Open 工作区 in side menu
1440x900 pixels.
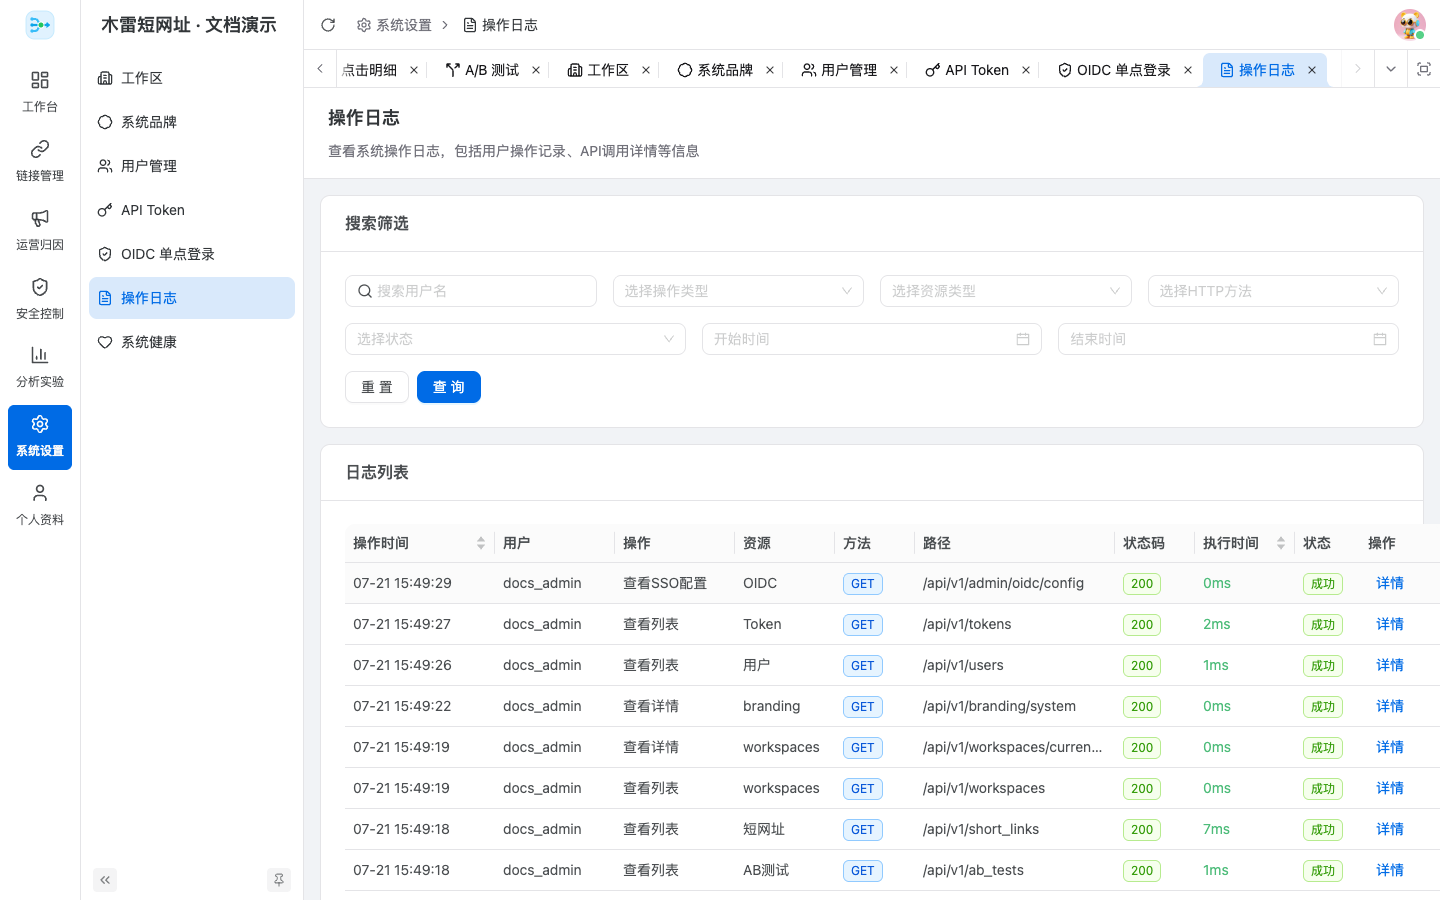pyautogui.click(x=192, y=78)
